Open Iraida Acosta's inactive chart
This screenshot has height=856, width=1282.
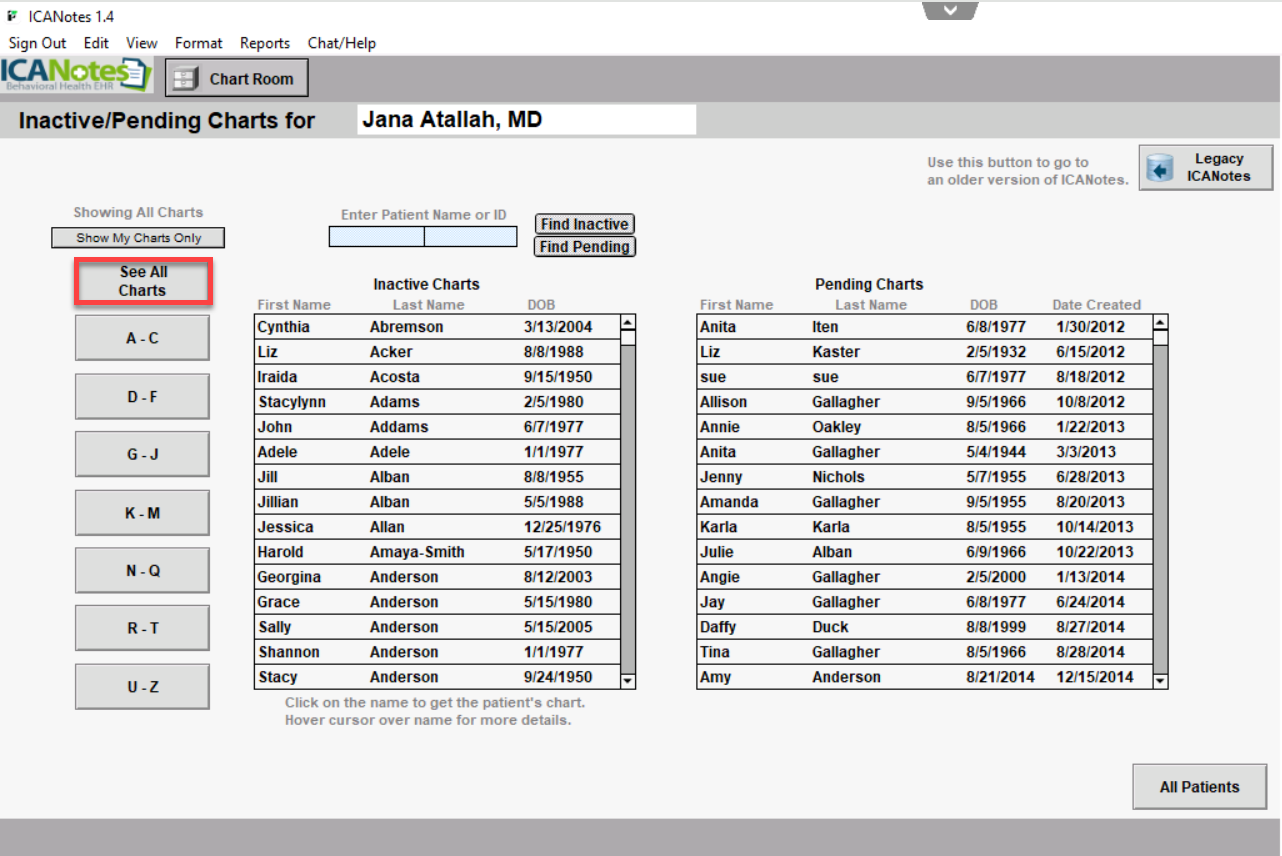tap(437, 377)
